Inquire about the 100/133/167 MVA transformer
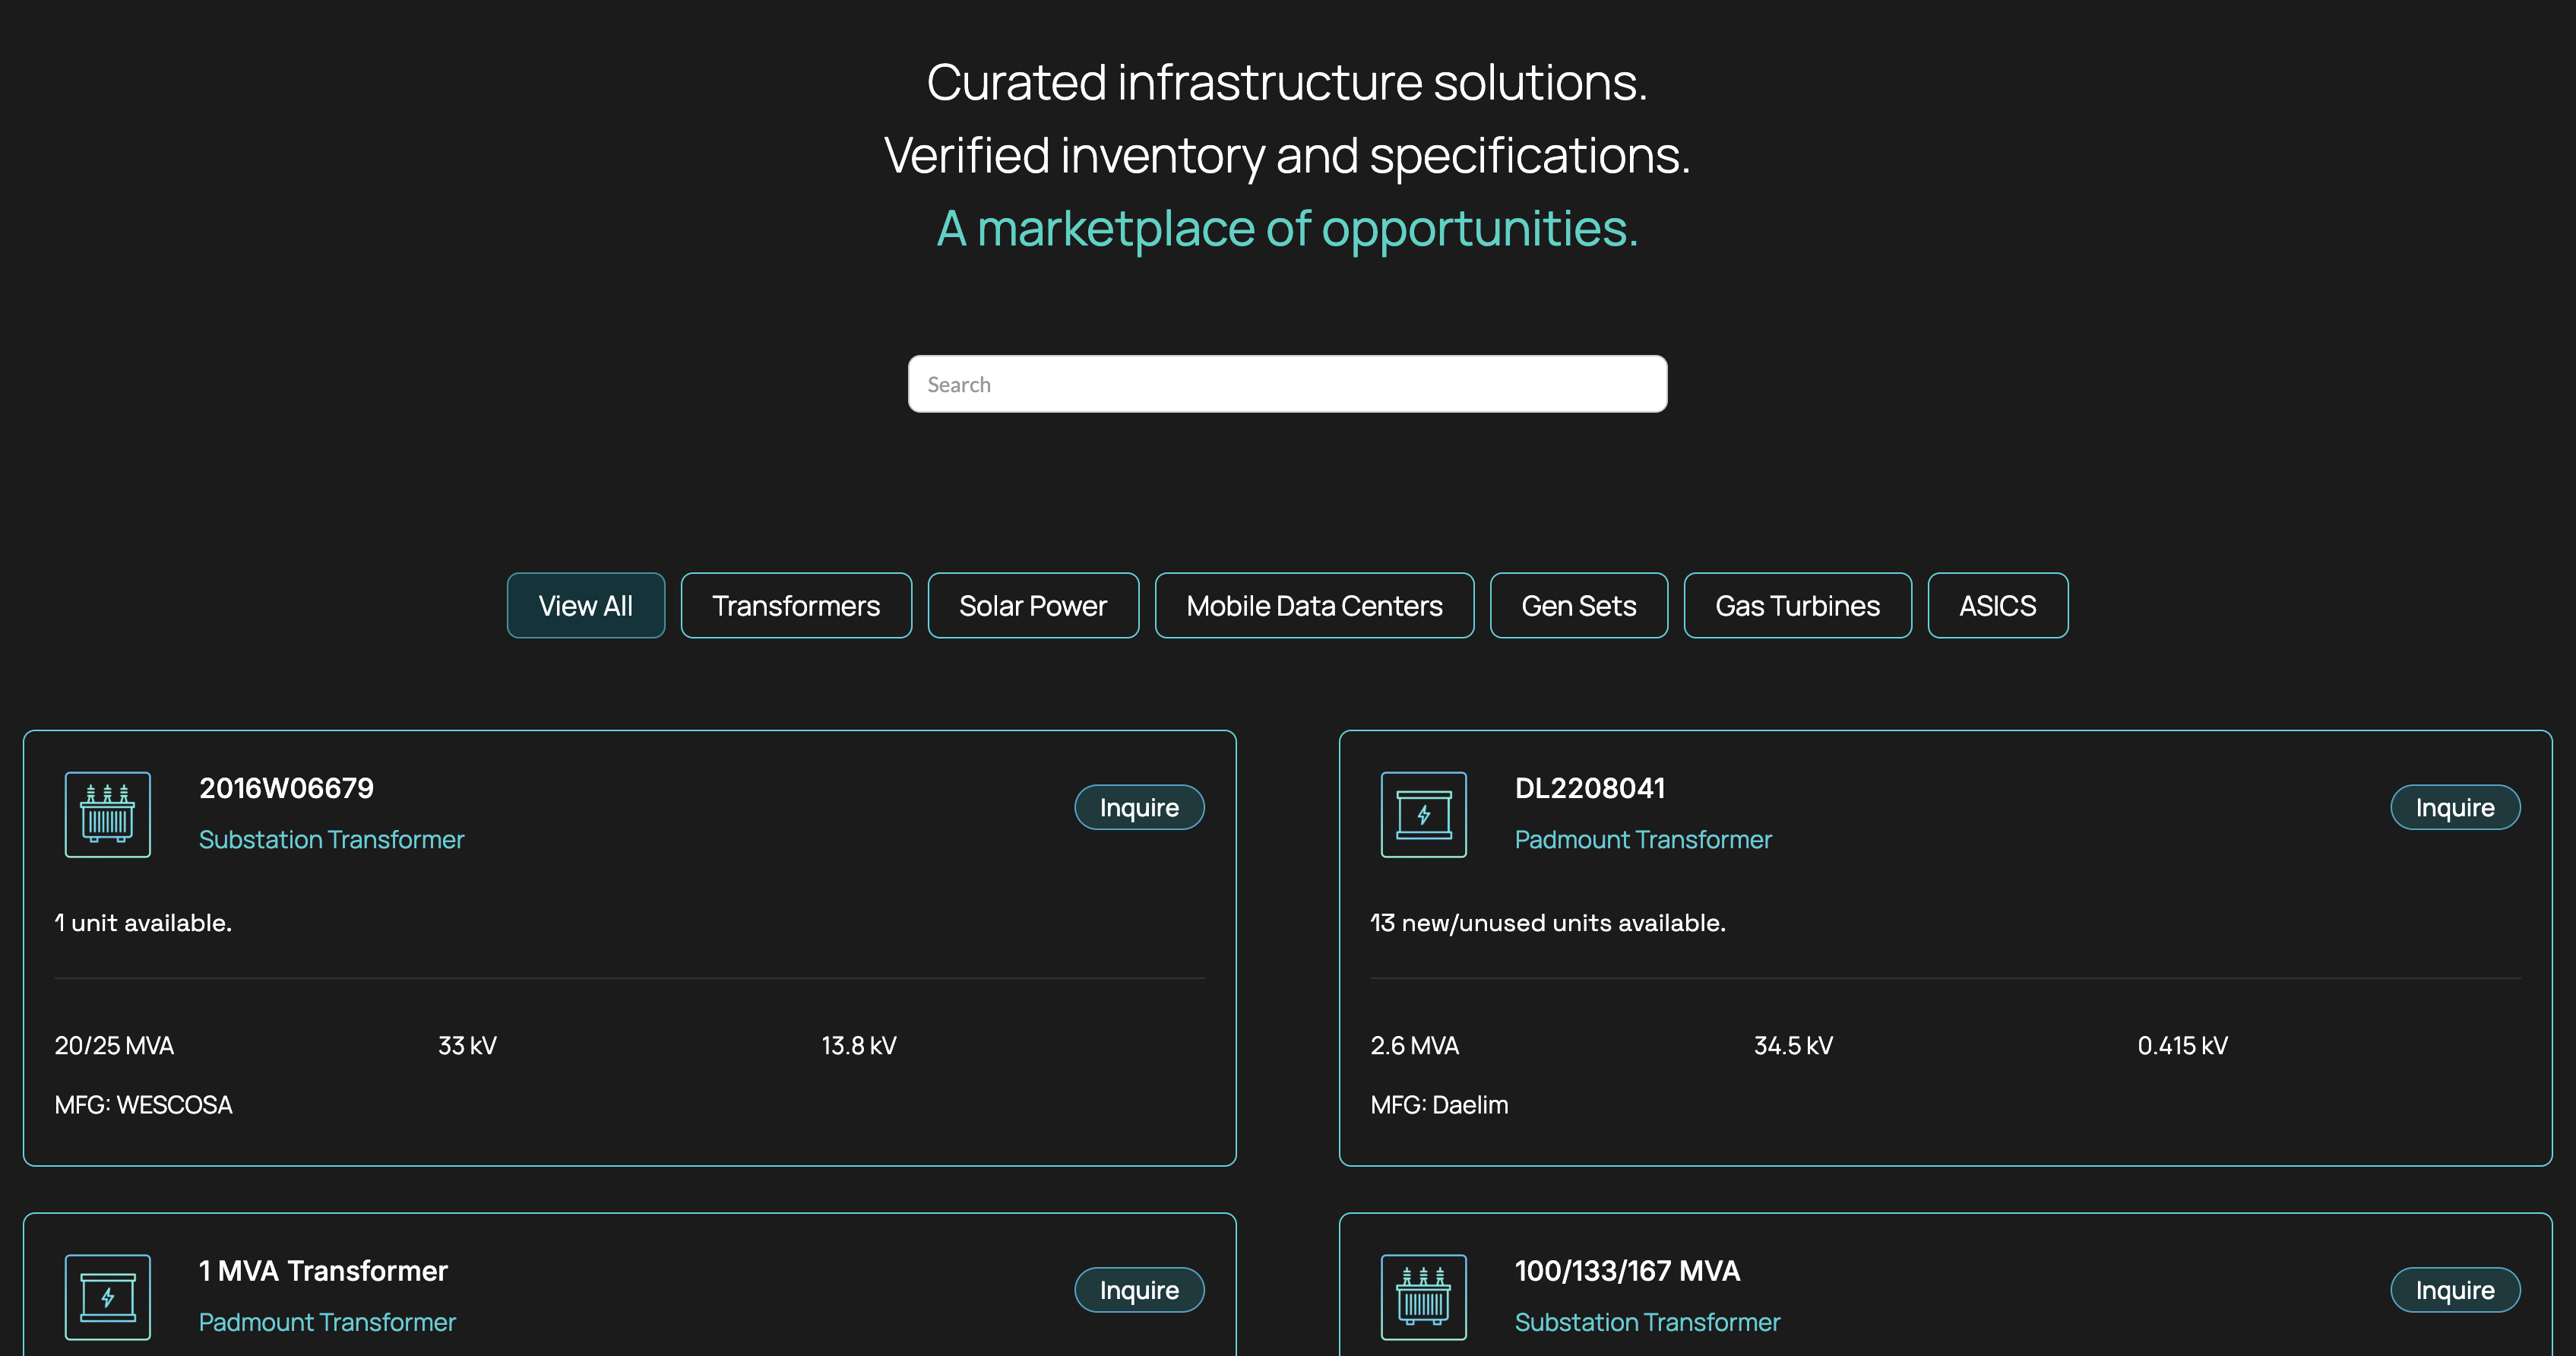The width and height of the screenshot is (2576, 1356). tap(2455, 1290)
